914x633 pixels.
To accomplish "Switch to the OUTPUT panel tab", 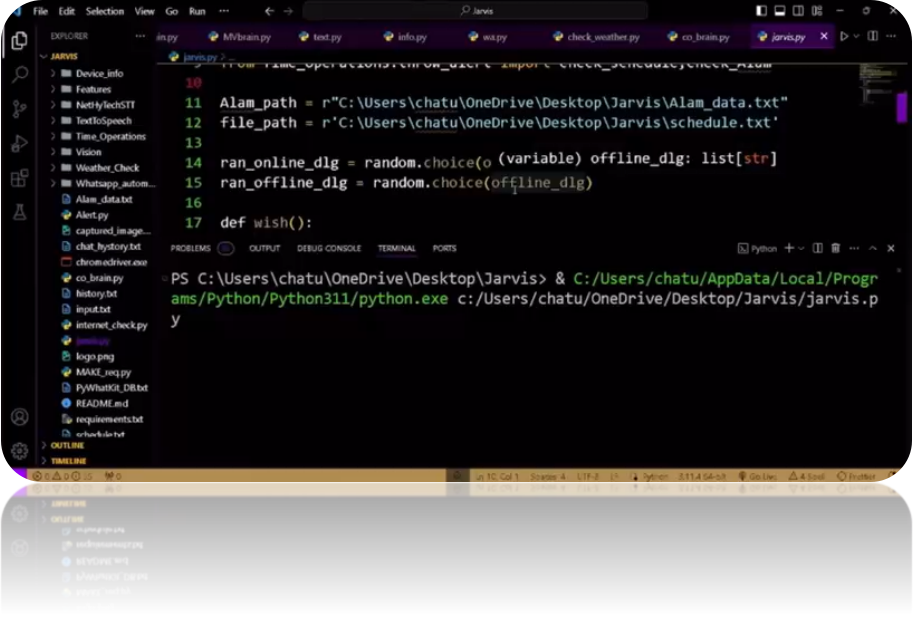I will [264, 248].
